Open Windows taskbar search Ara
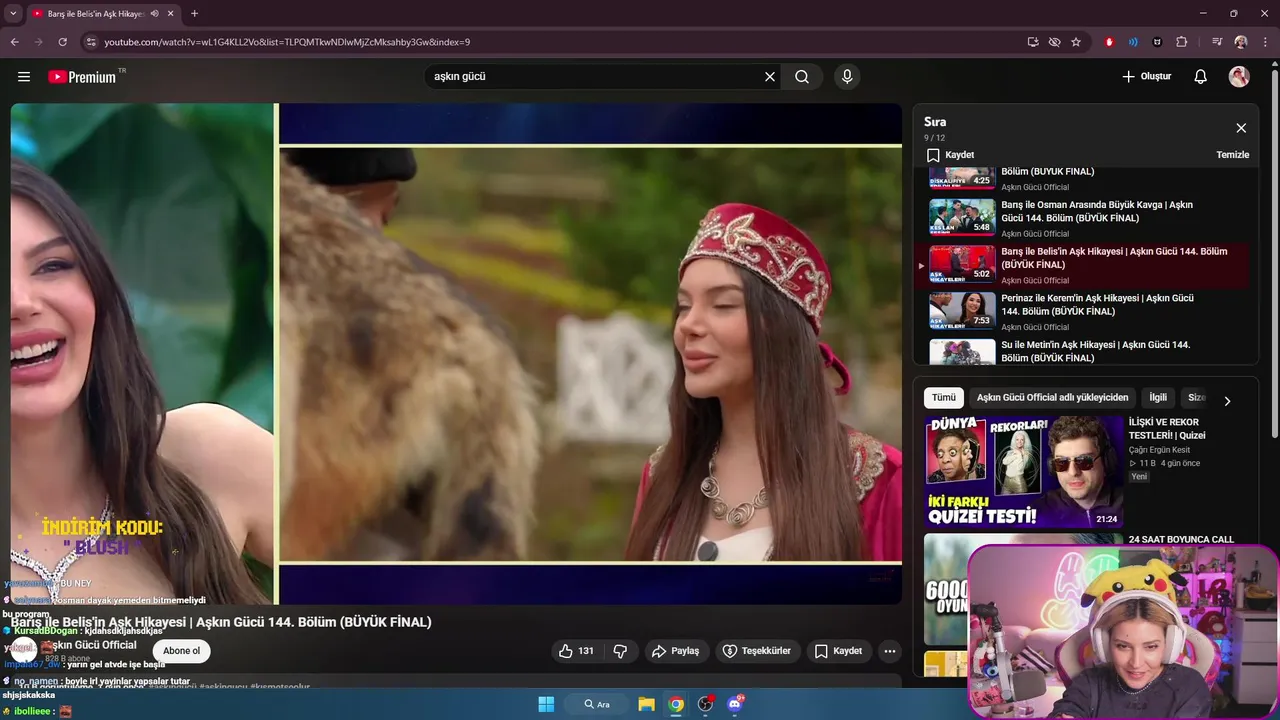This screenshot has width=1280, height=720. point(598,704)
